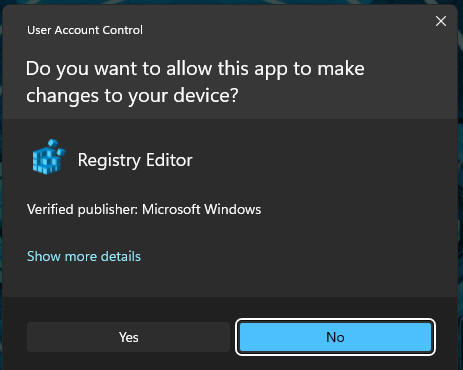Click the word "Windows" in the publisher line

coord(232,210)
